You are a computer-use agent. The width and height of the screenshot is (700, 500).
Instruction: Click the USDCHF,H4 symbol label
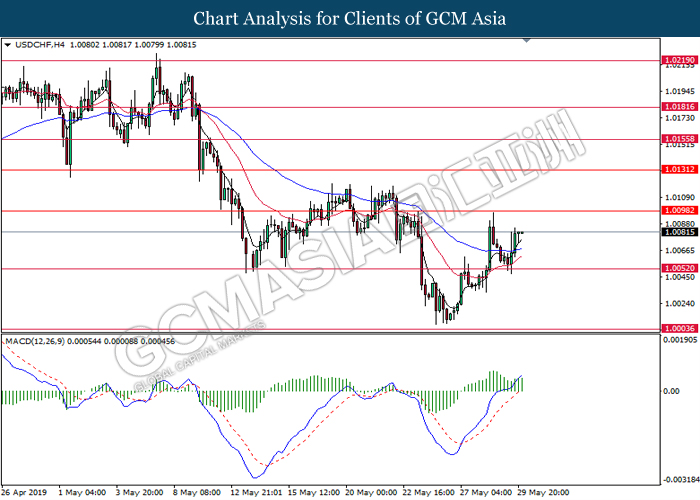click(x=35, y=45)
